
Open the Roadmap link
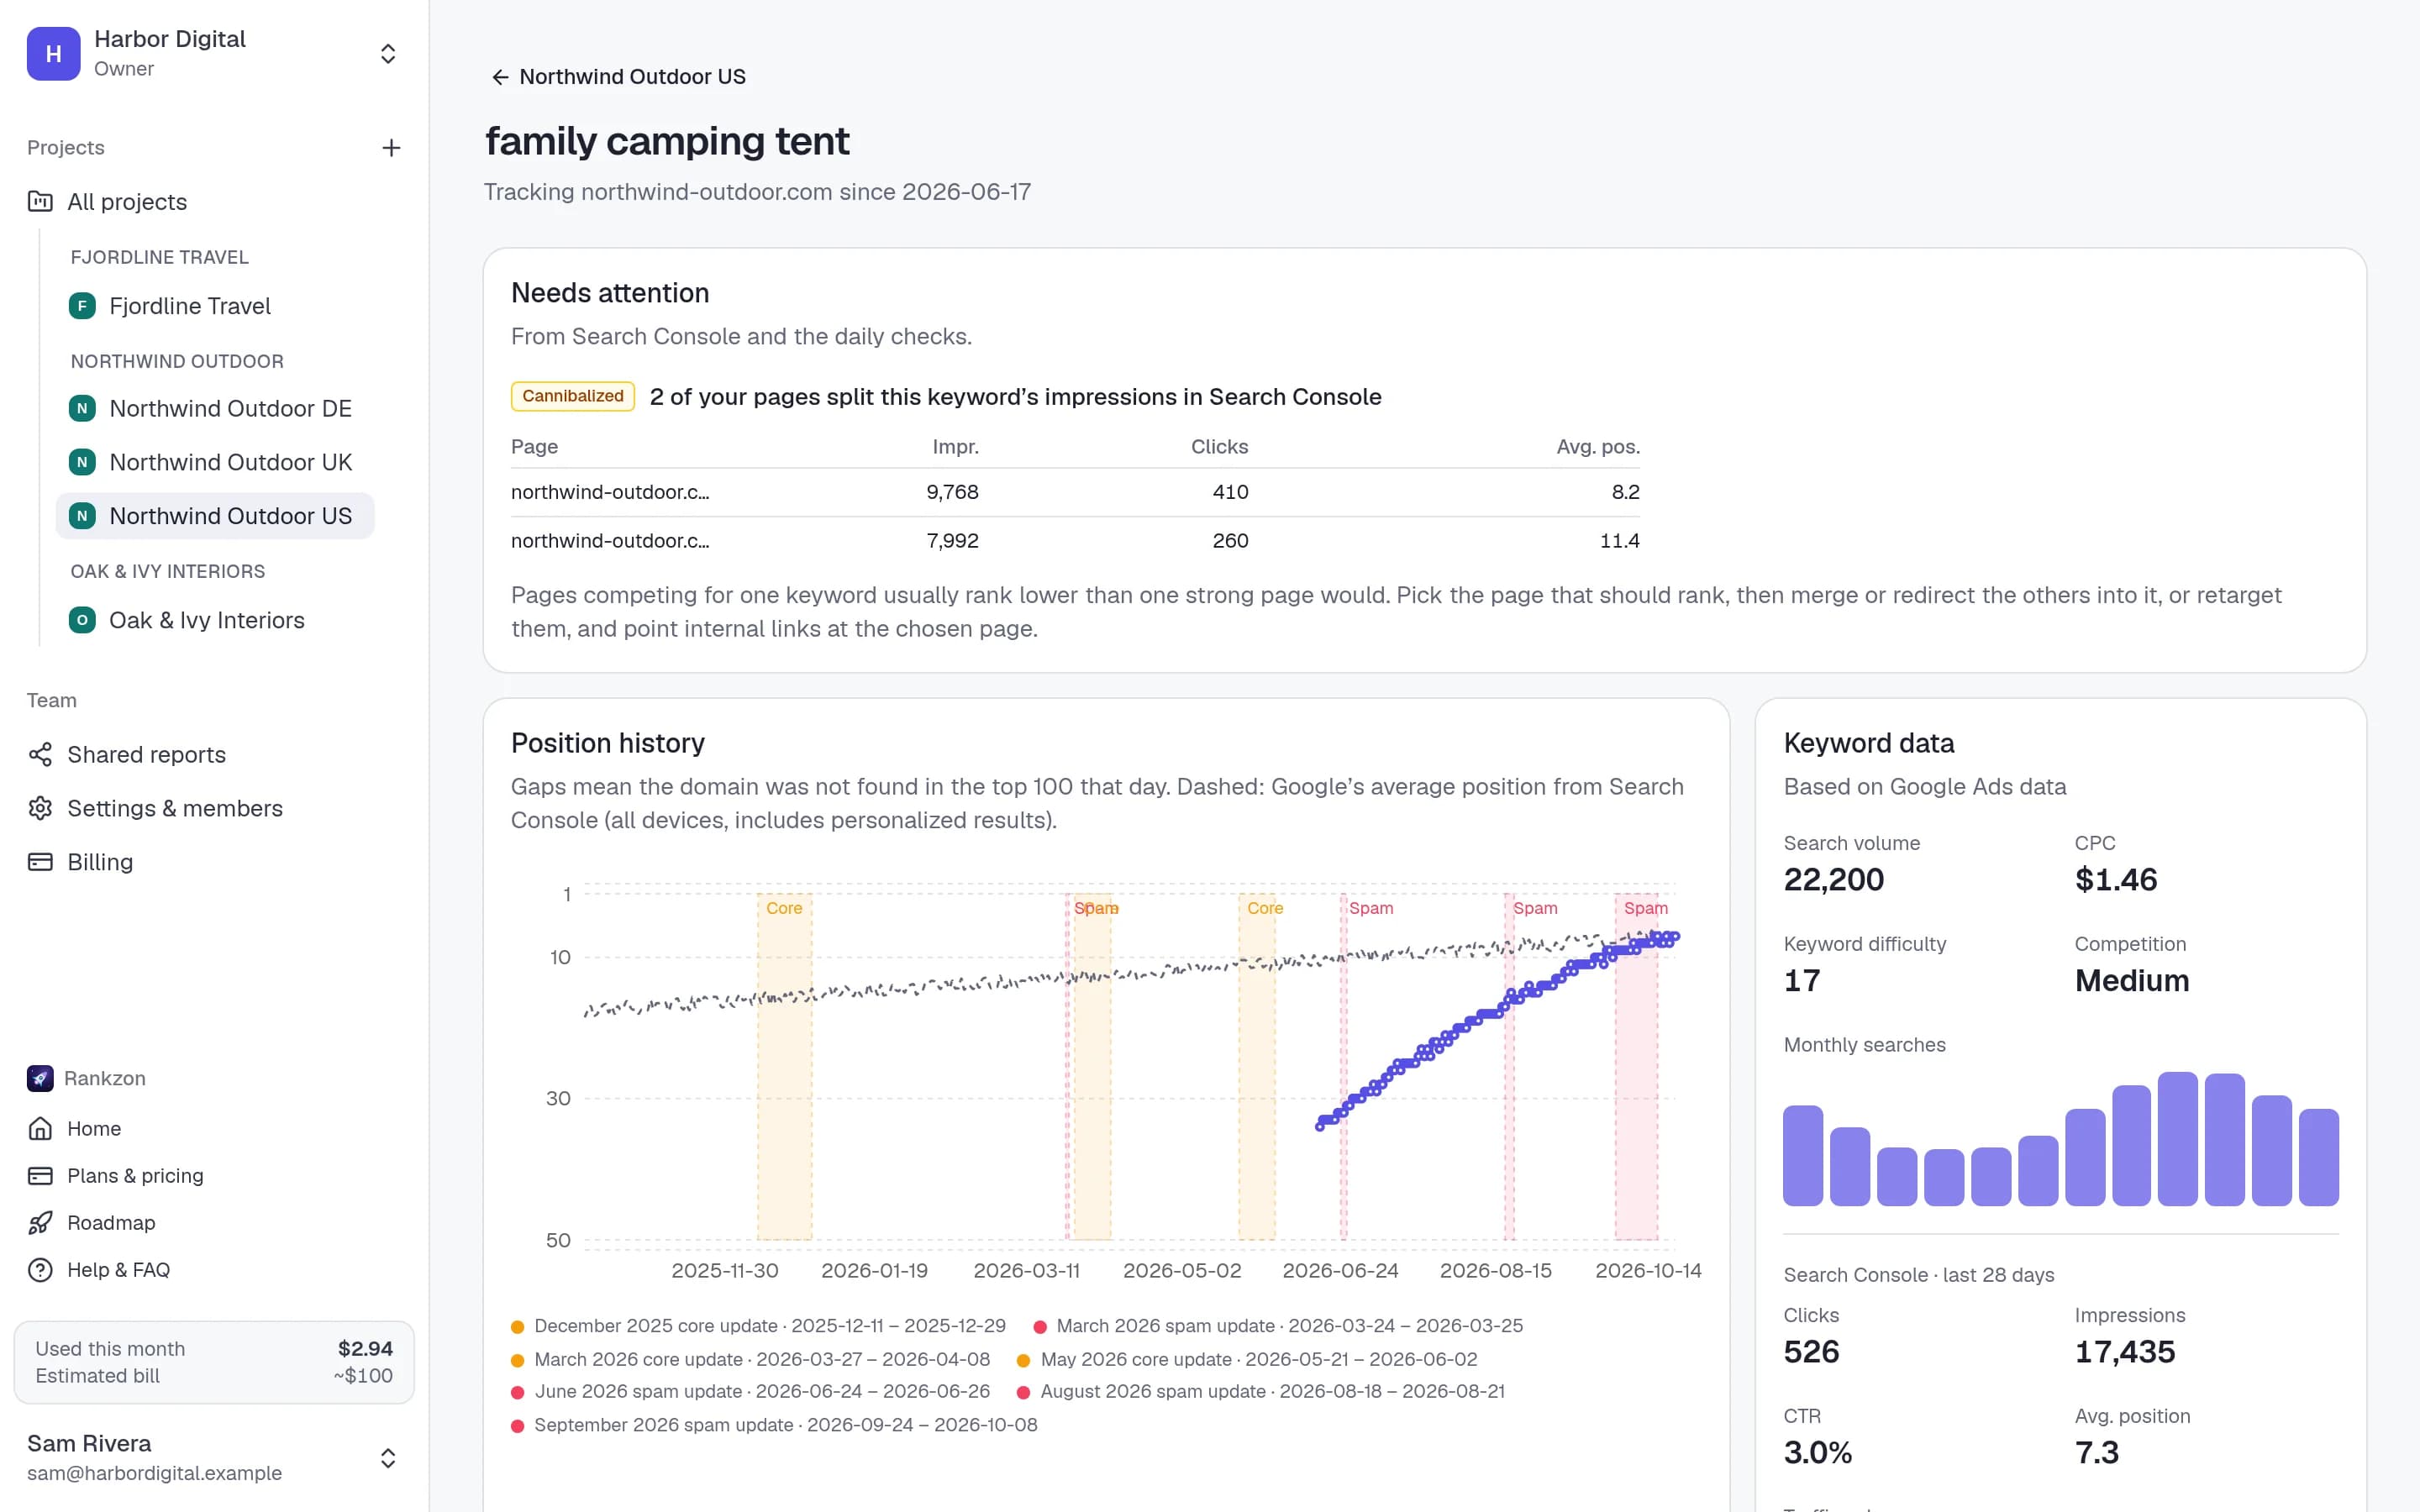(x=111, y=1223)
